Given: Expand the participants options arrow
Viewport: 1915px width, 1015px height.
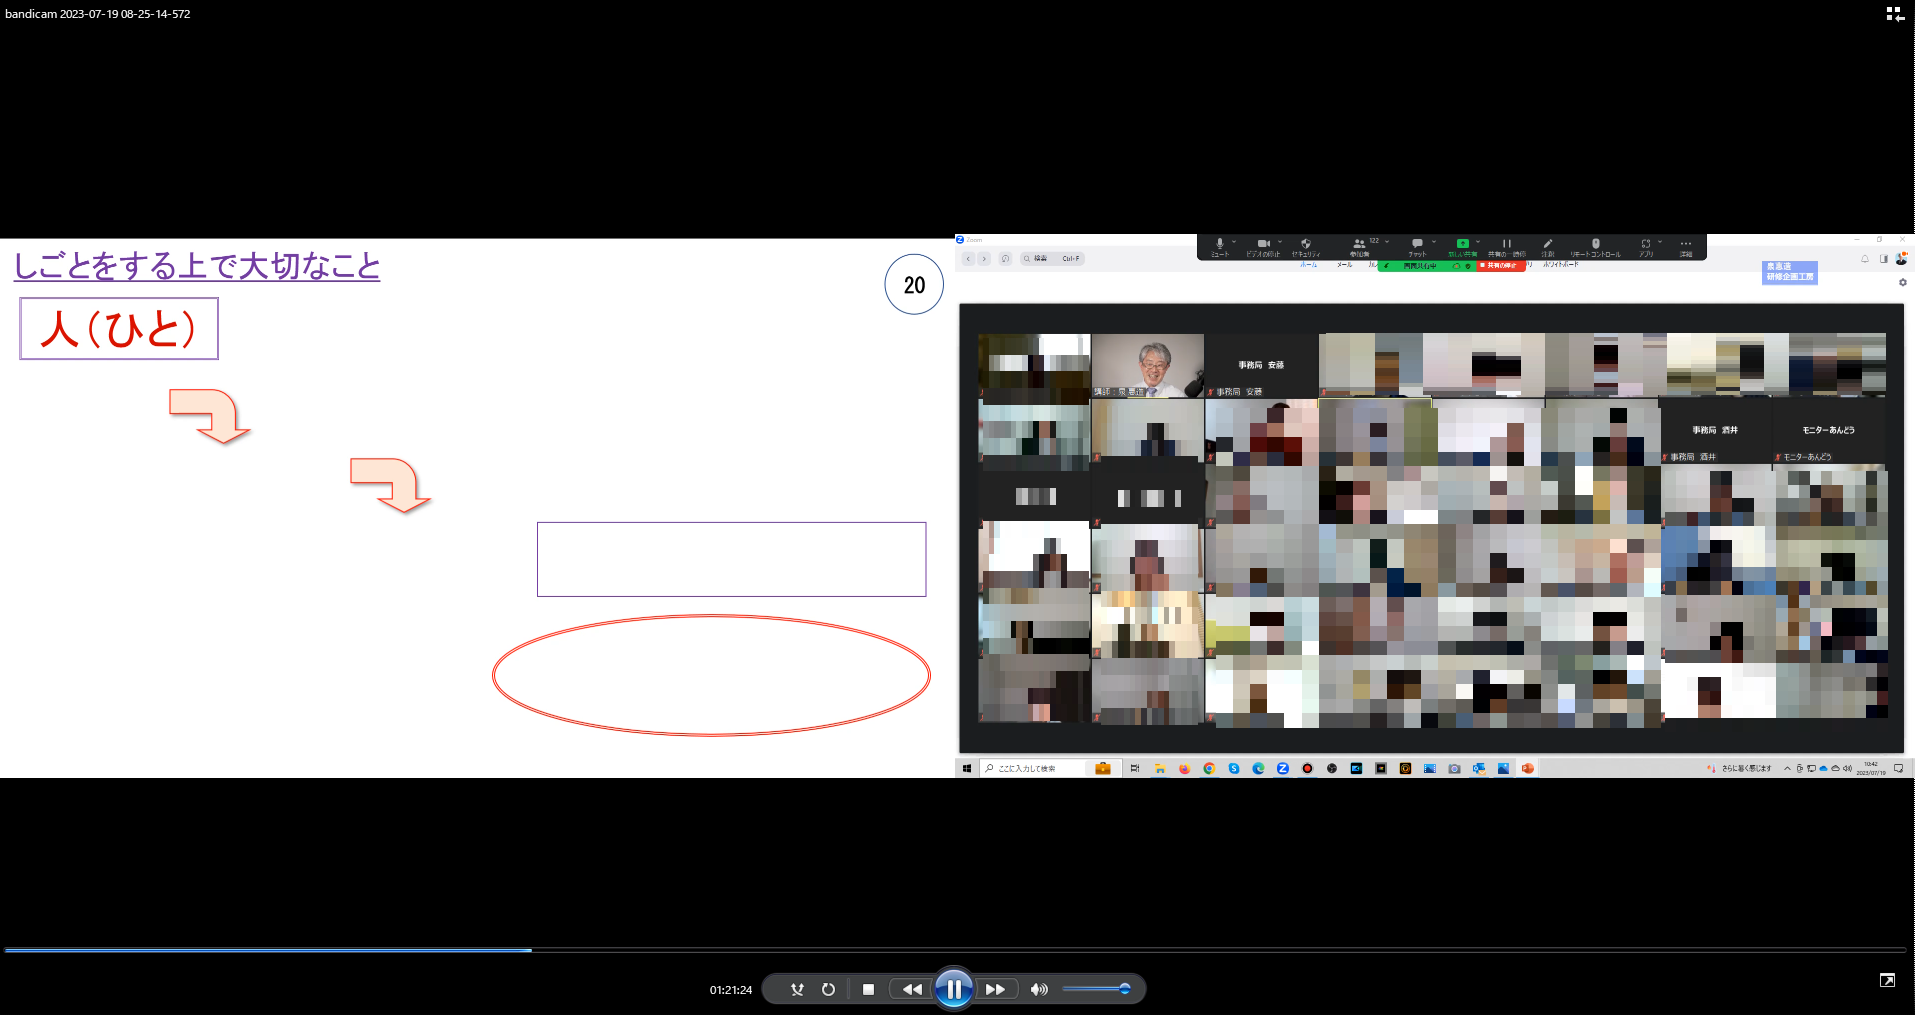Looking at the screenshot, I should [x=1387, y=241].
